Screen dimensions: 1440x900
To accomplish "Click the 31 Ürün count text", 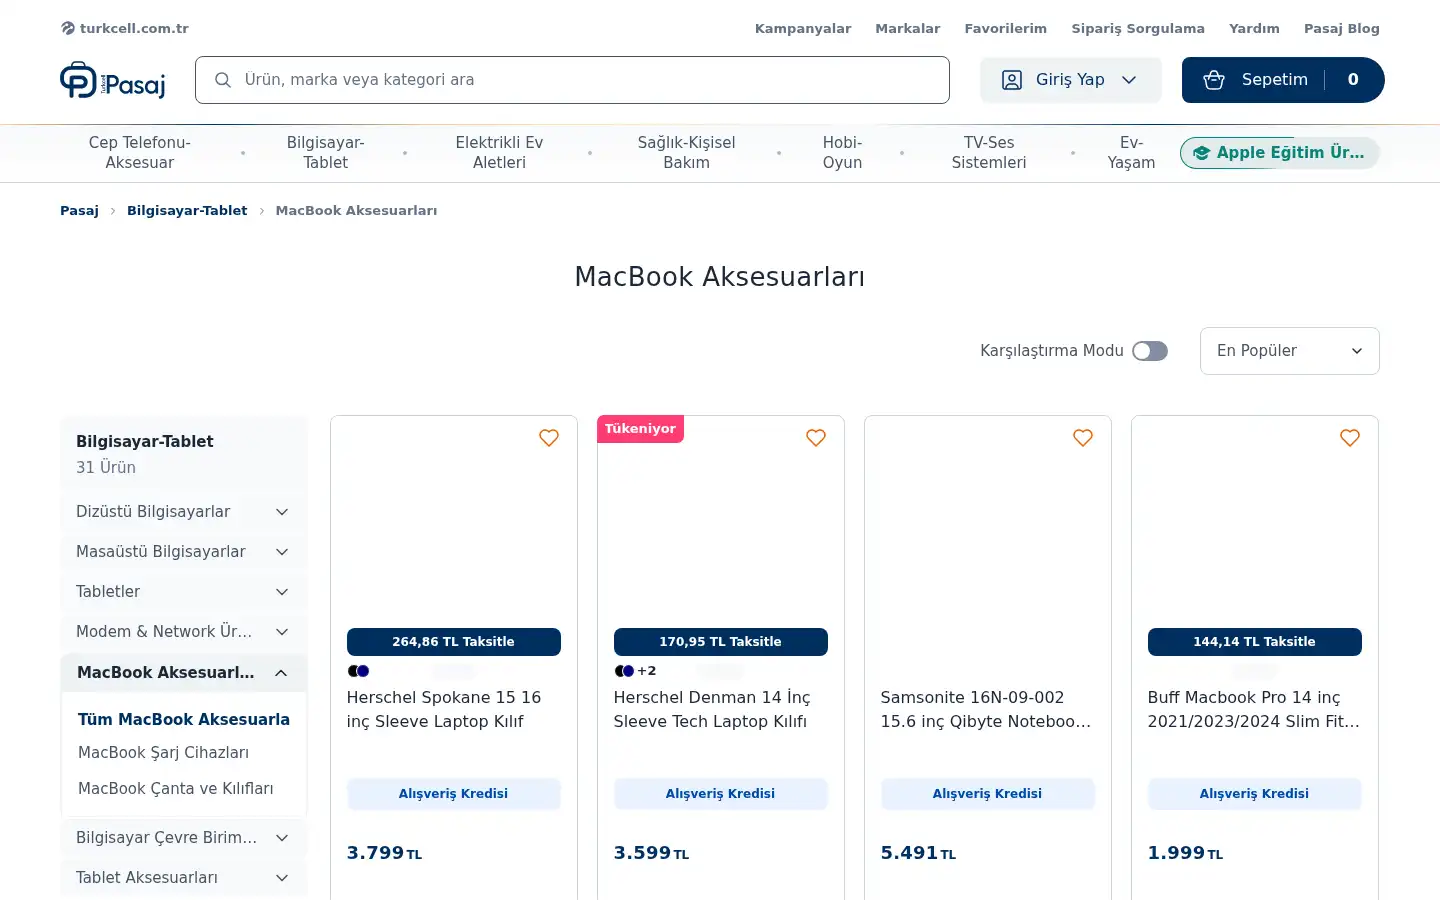I will tap(106, 468).
